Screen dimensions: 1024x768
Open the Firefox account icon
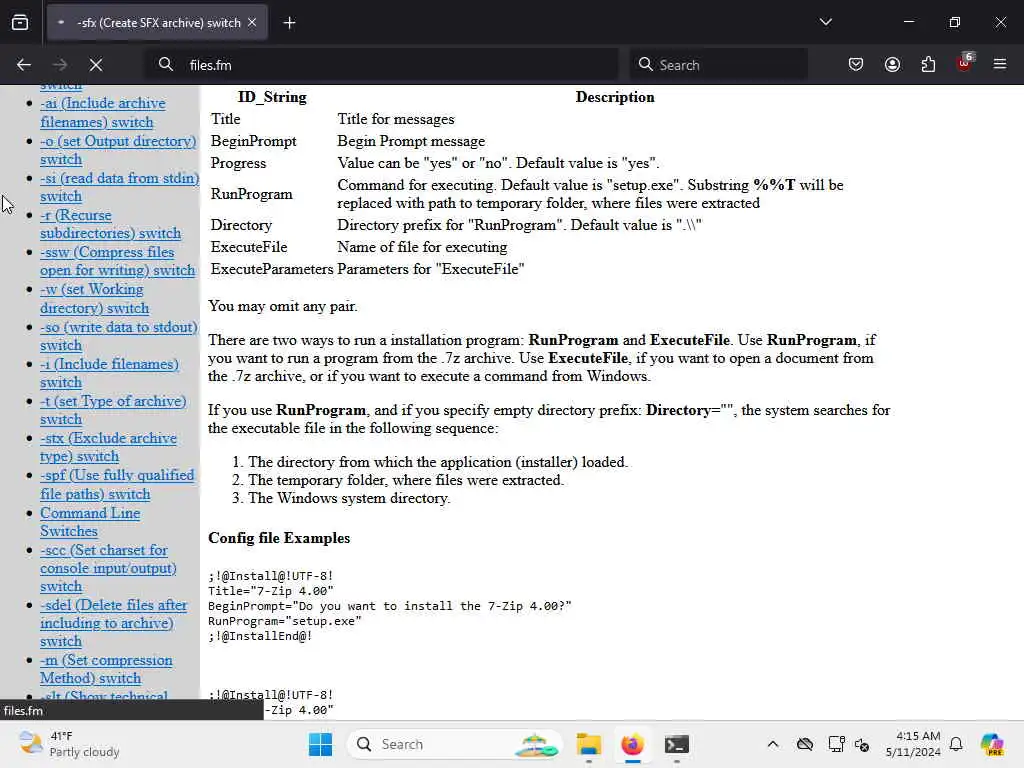pos(892,65)
